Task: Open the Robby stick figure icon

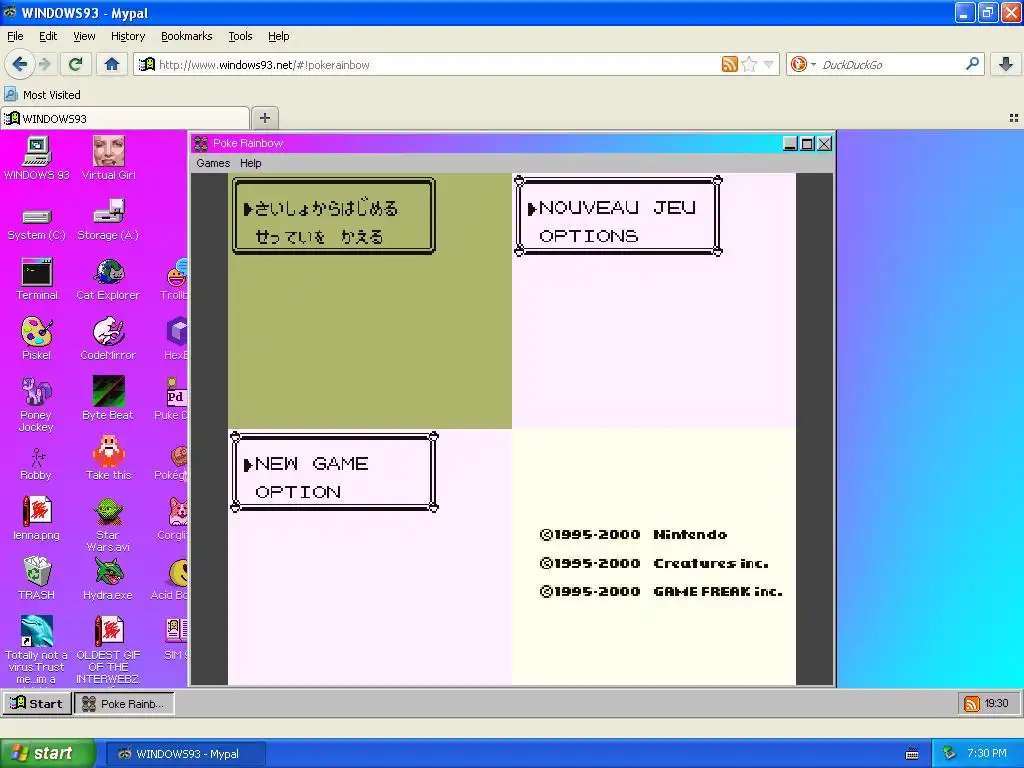Action: tap(37, 464)
